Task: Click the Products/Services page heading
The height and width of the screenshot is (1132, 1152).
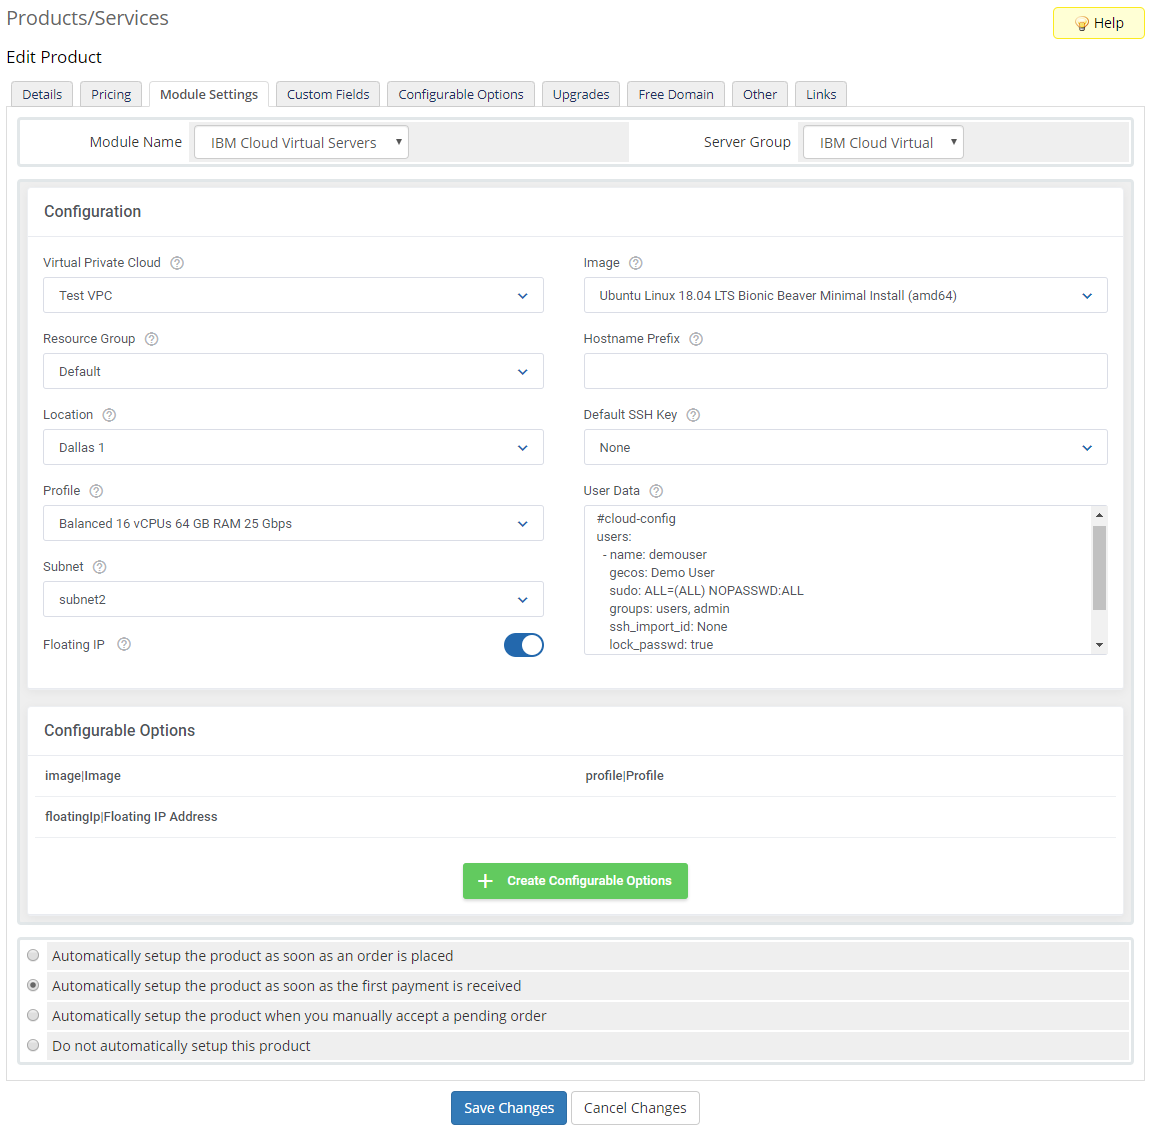Action: 87,18
